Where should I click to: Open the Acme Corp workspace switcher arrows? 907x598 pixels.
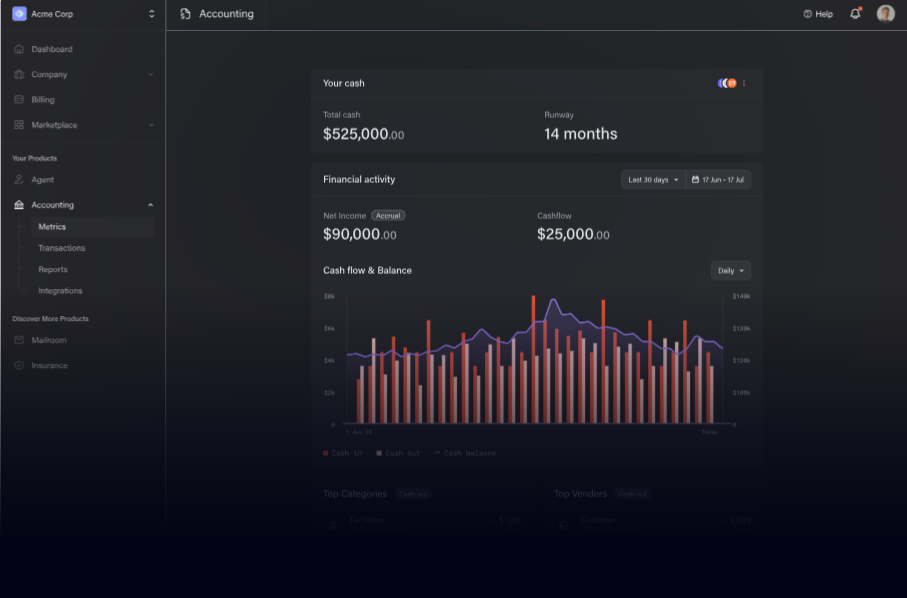[x=152, y=14]
